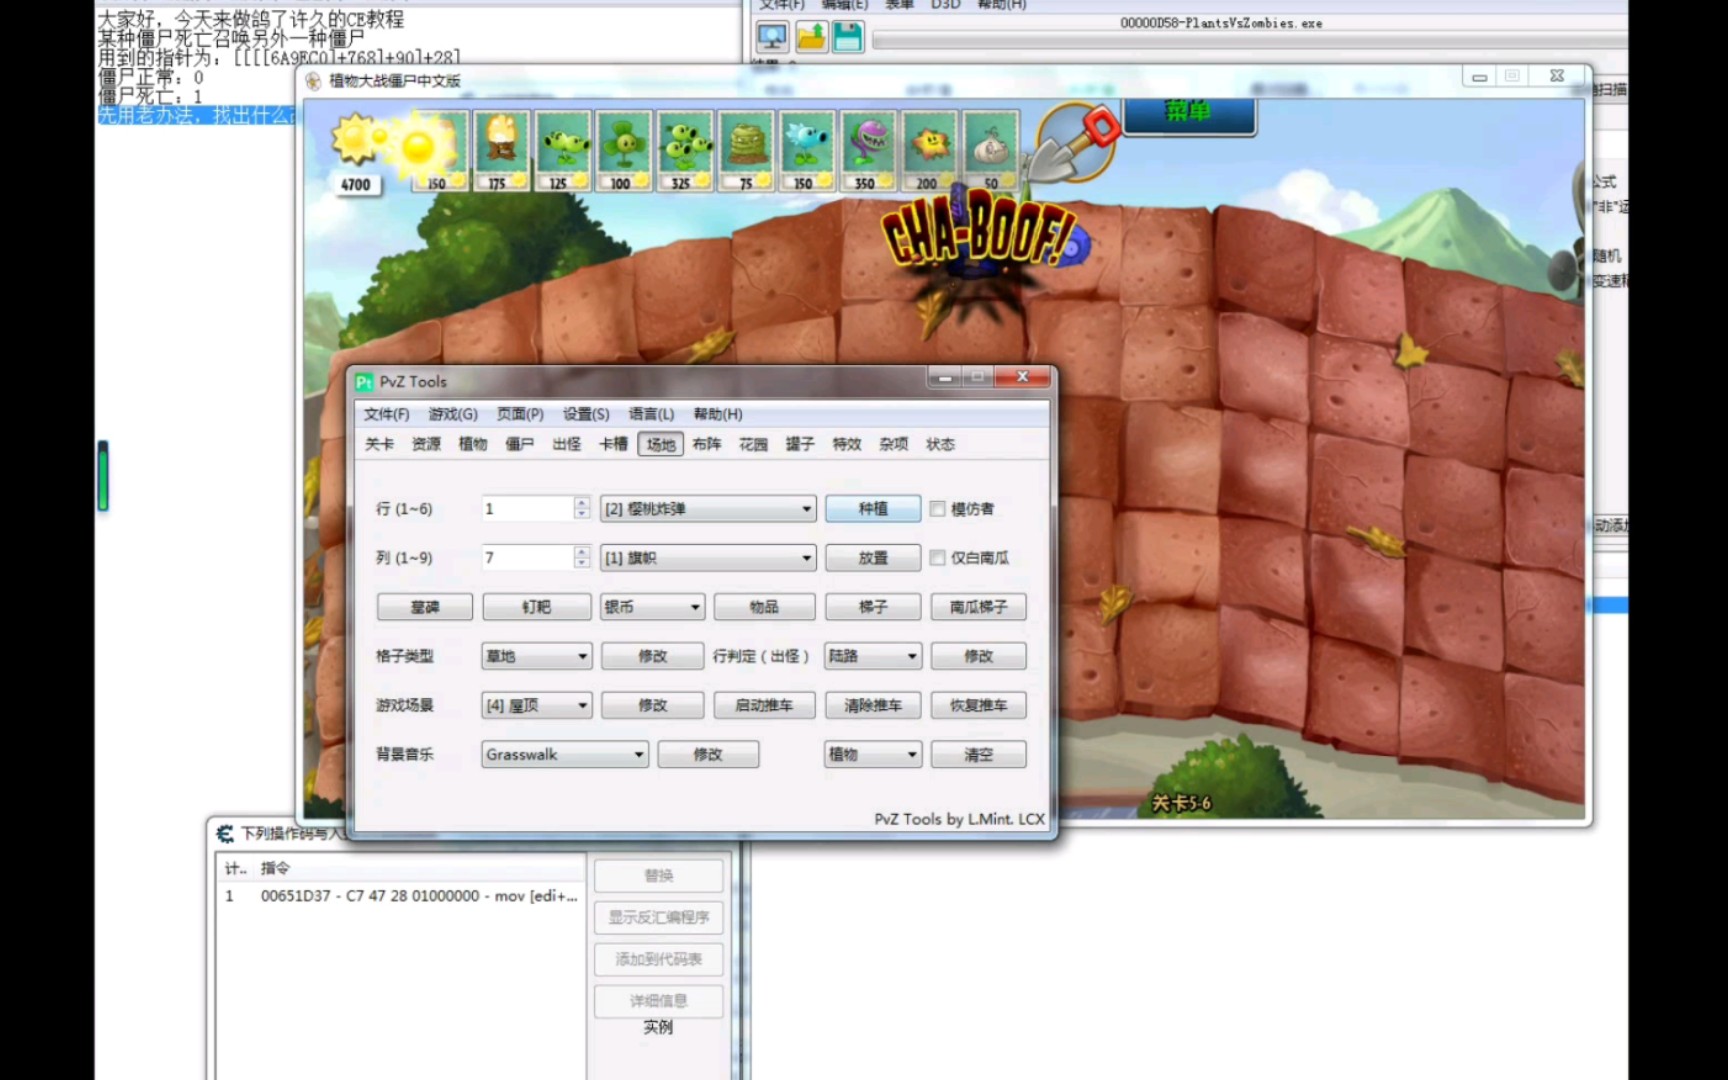Select the Repeater seed packet costing 125
The image size is (1728, 1080).
coord(563,150)
